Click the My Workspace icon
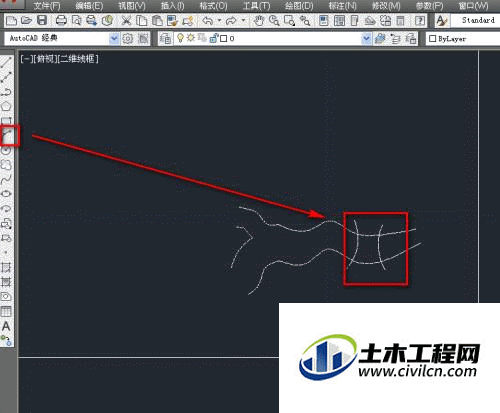 point(143,39)
